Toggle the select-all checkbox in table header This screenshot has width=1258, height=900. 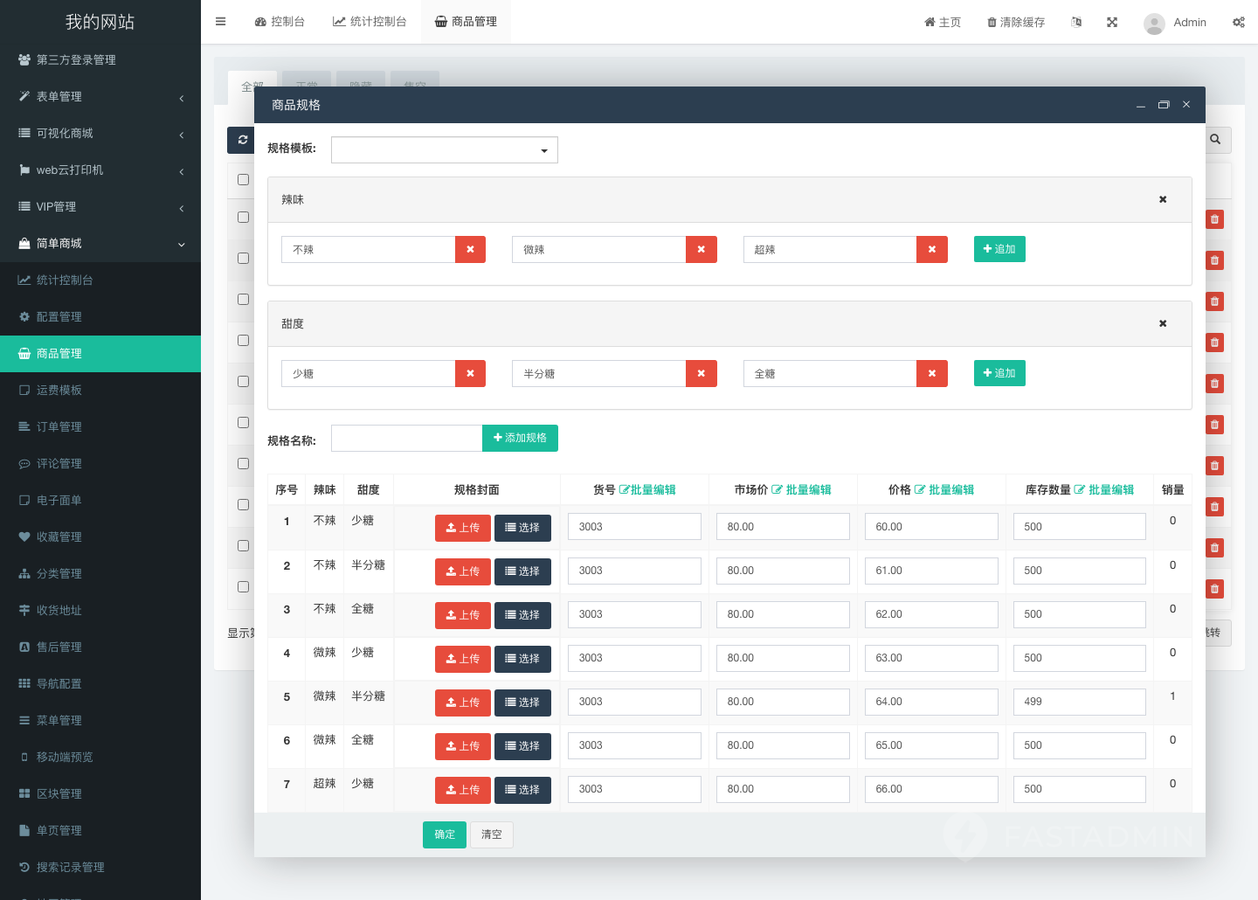tap(243, 180)
